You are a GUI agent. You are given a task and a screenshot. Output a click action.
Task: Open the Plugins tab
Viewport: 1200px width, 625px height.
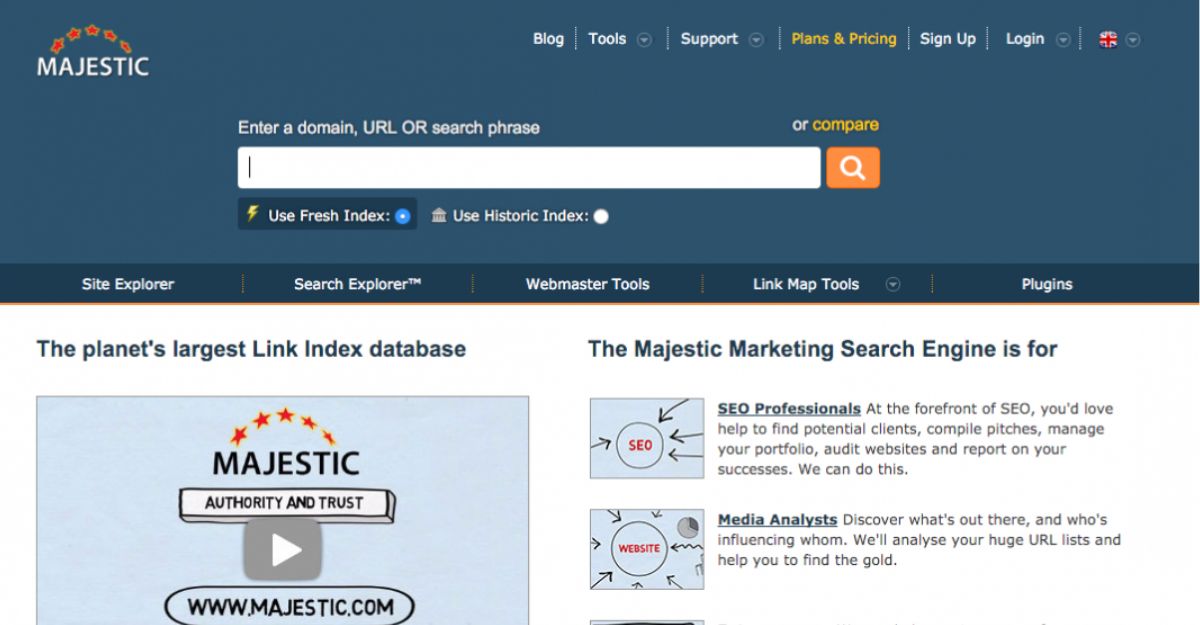pyautogui.click(x=1047, y=284)
